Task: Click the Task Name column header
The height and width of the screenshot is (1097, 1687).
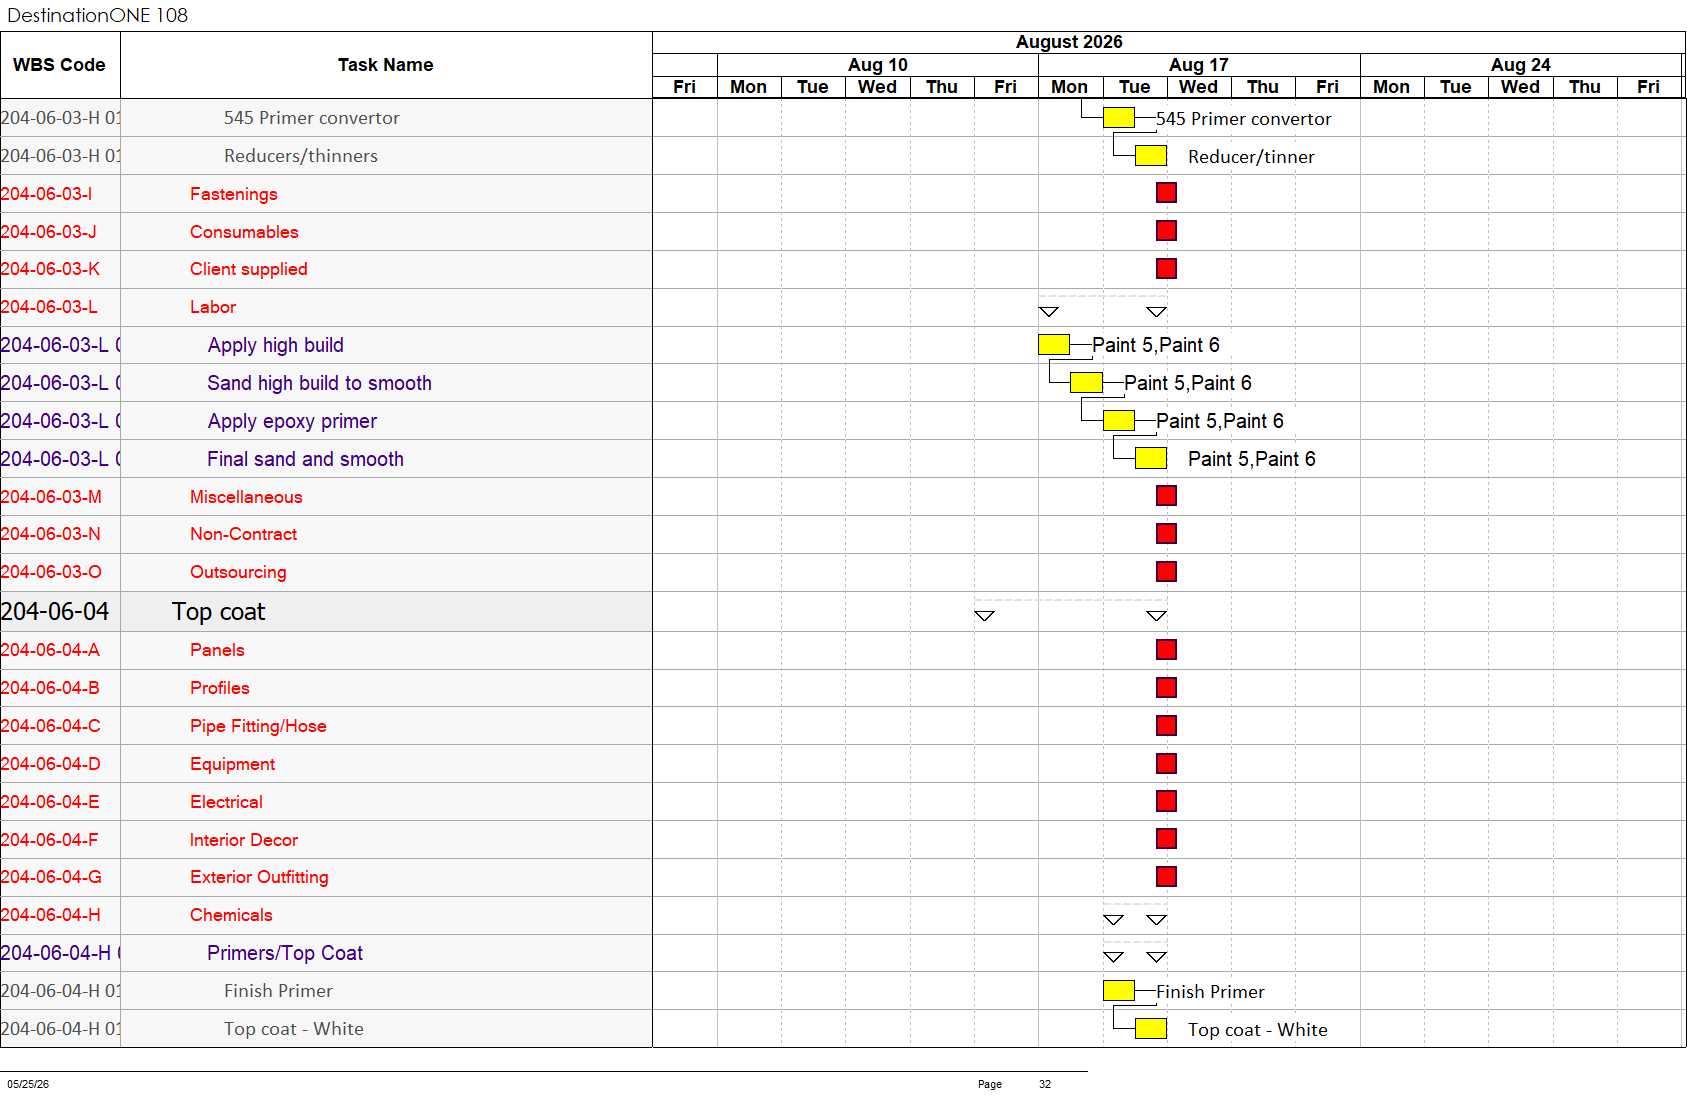Action: click(x=386, y=65)
